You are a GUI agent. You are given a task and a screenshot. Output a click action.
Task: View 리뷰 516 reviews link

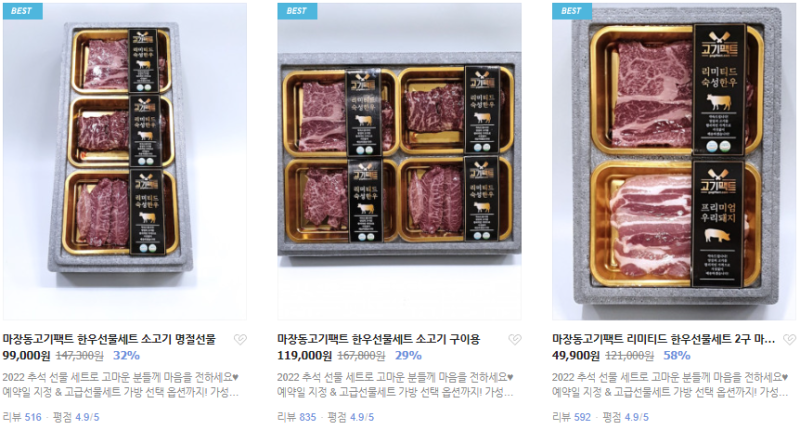[x=22, y=417]
